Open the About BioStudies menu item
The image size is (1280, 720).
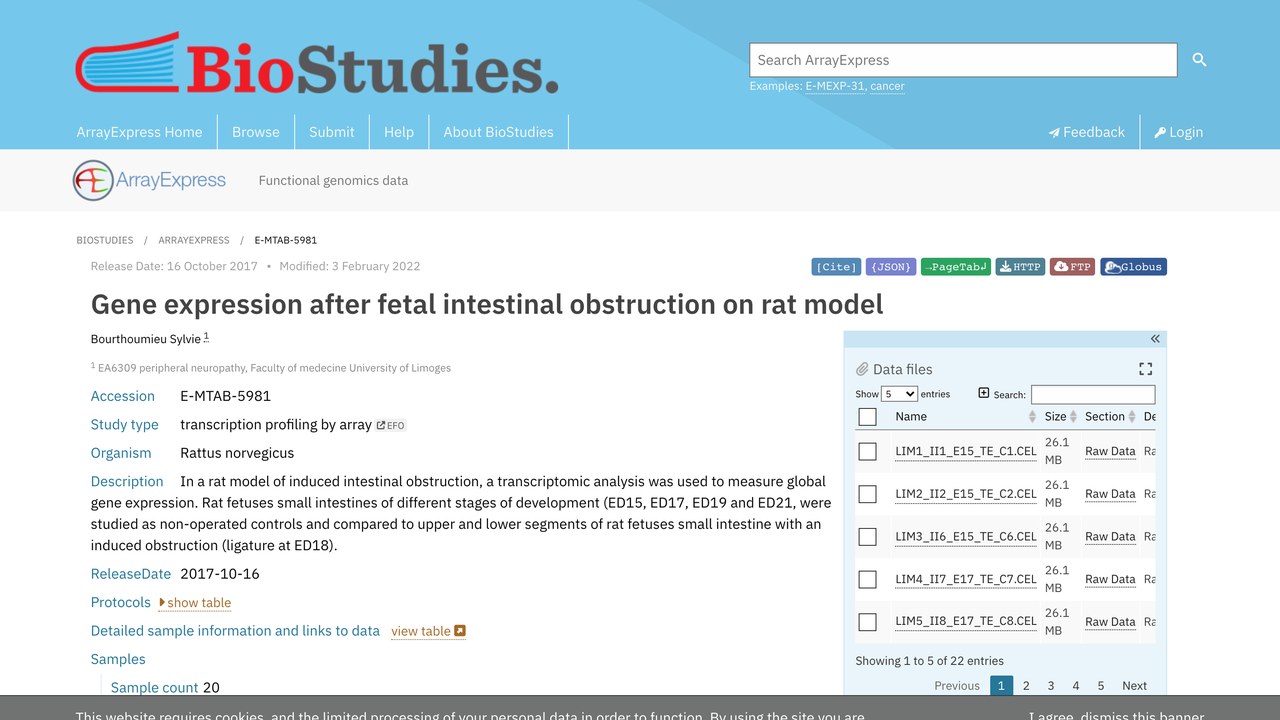498,132
